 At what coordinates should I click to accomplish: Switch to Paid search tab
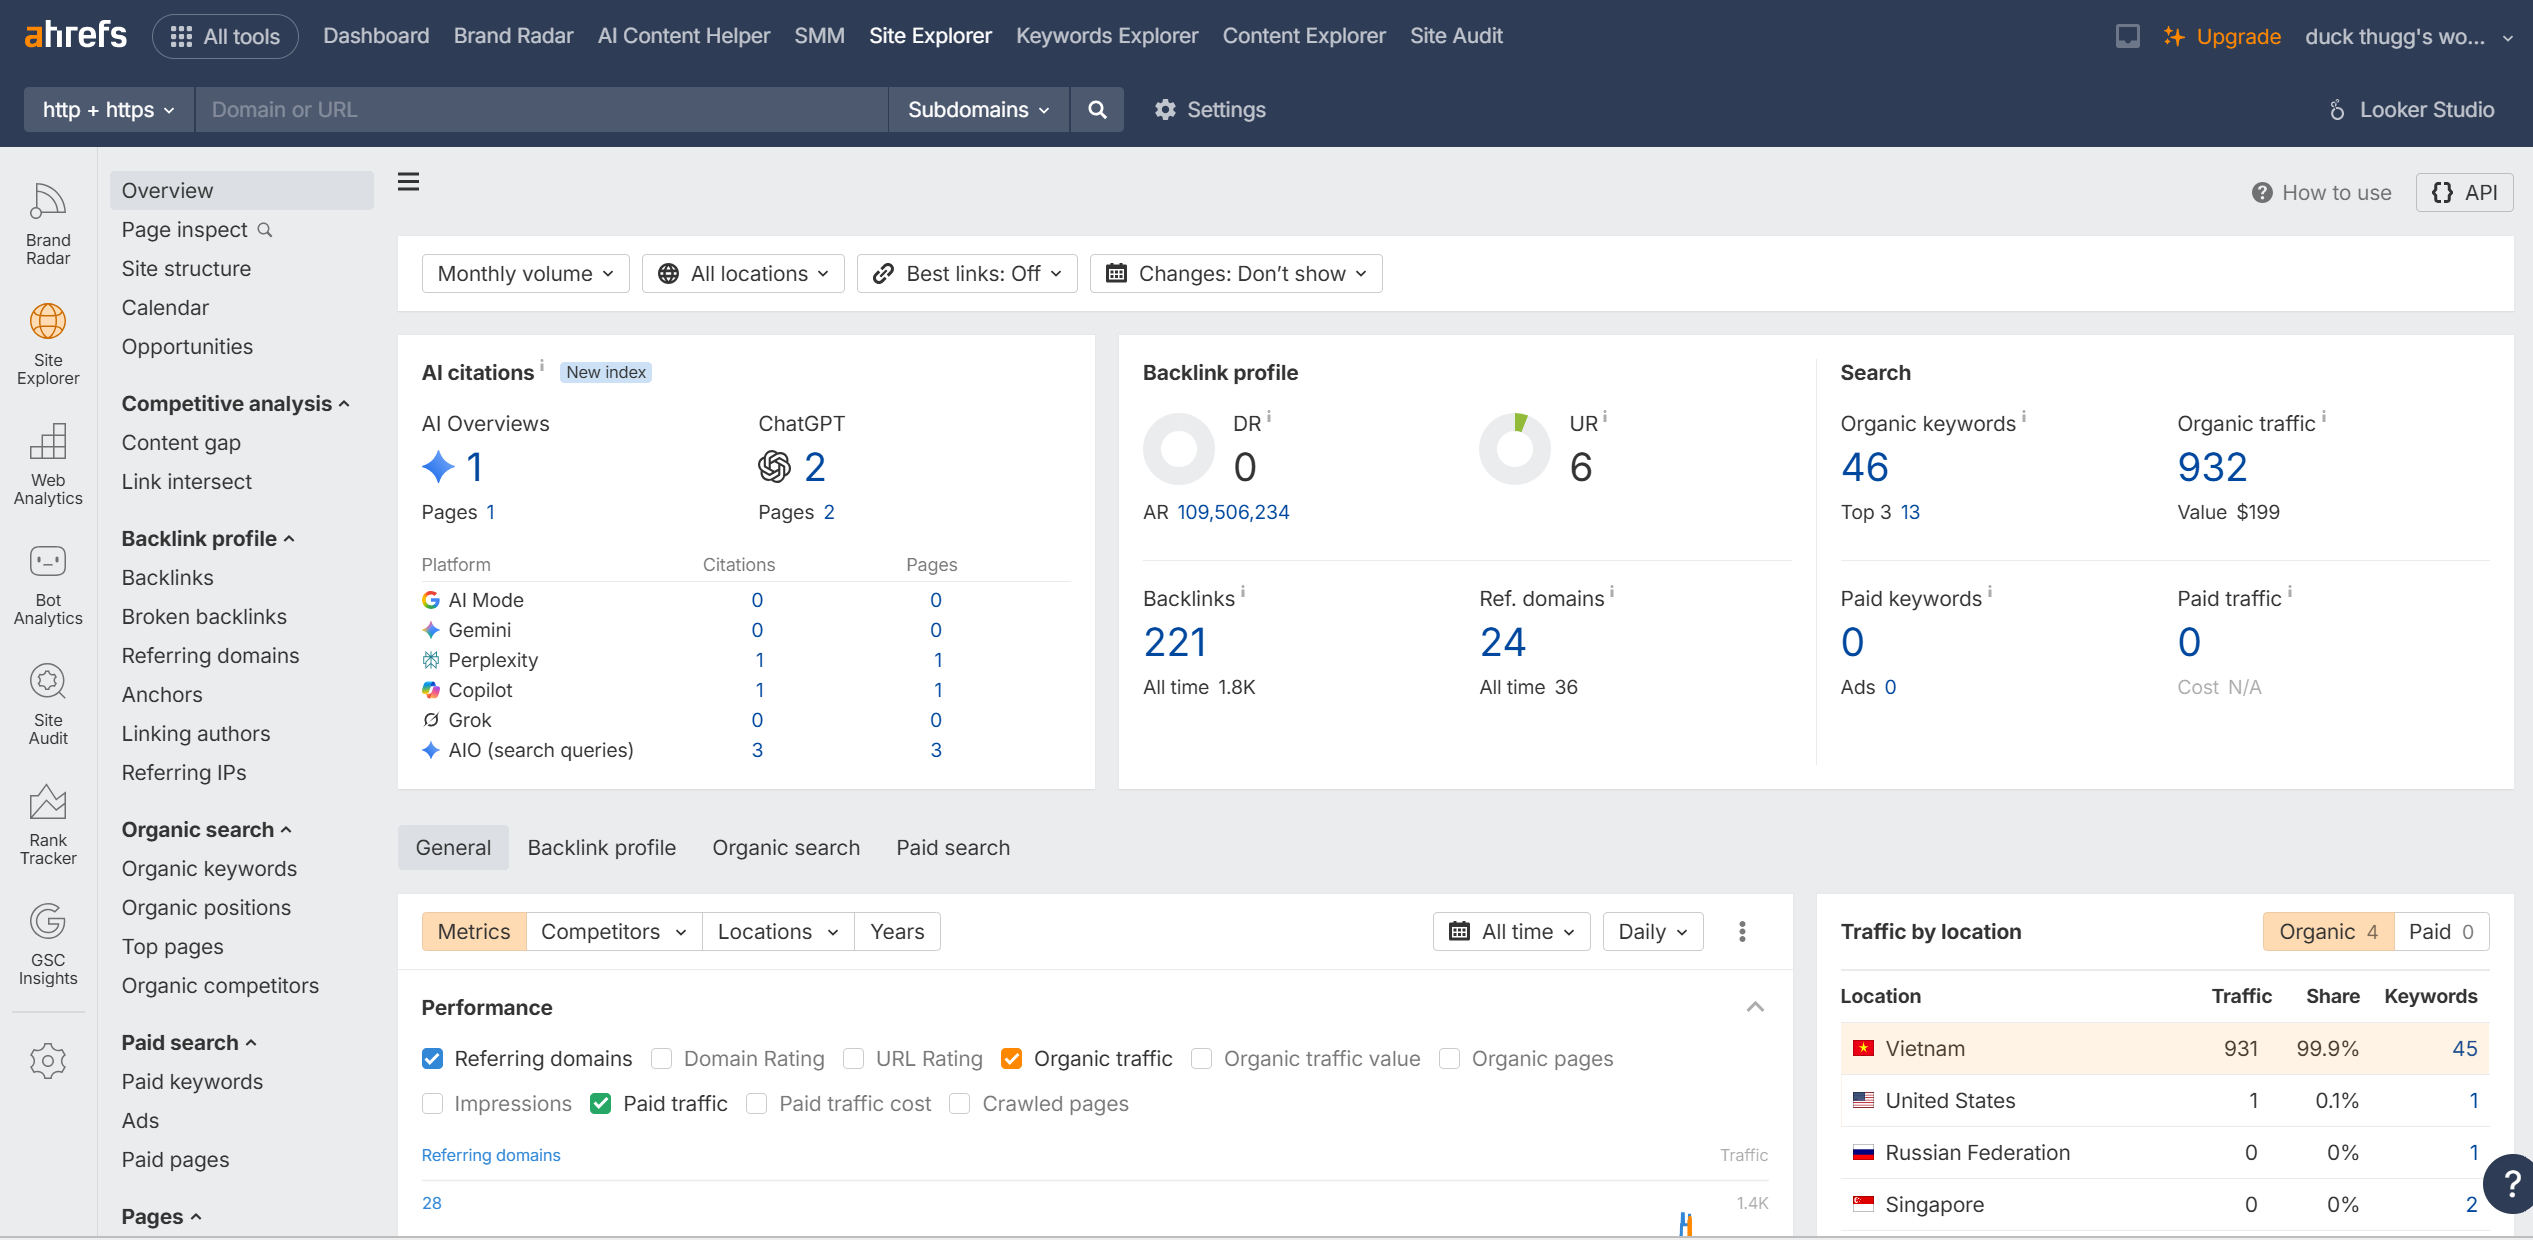coord(953,847)
